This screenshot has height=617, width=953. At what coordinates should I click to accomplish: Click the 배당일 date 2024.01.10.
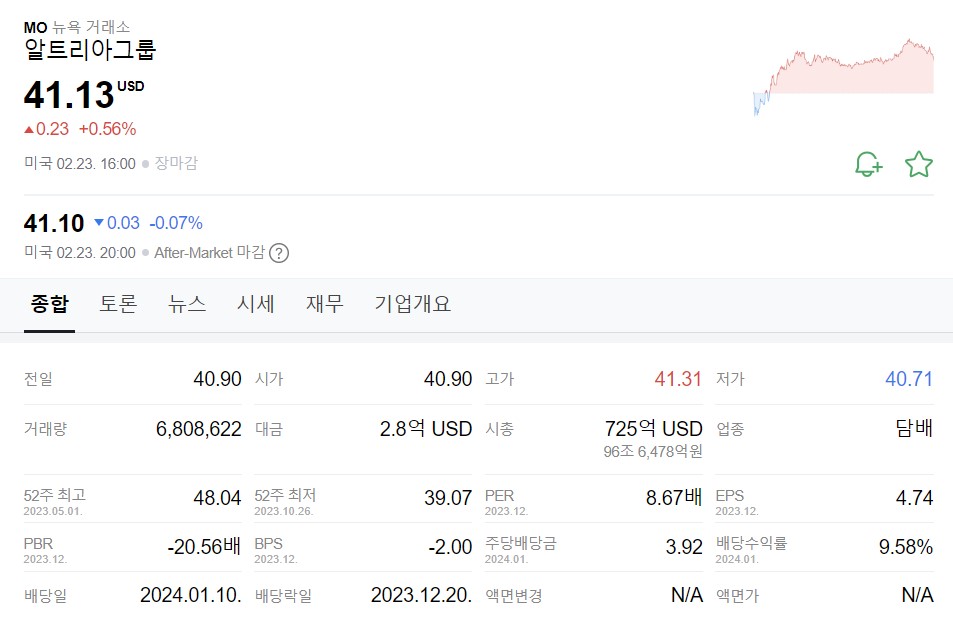pos(191,595)
